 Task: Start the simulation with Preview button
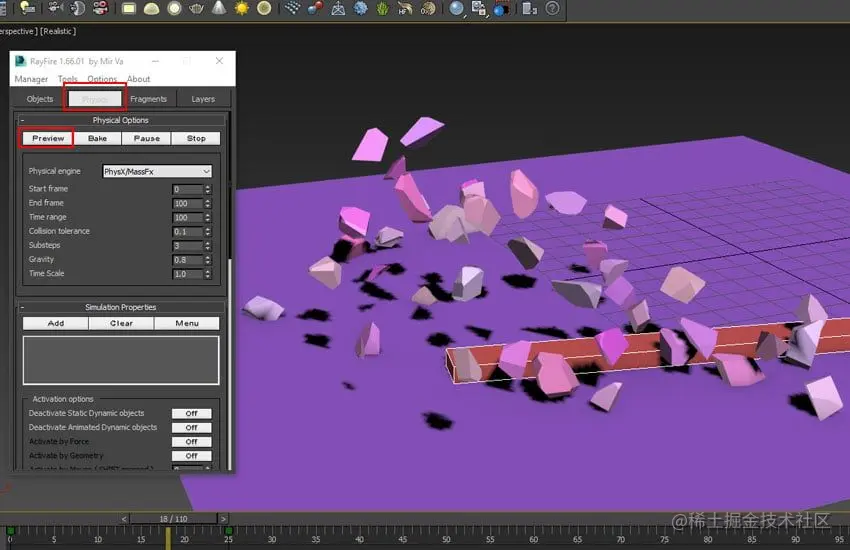pyautogui.click(x=48, y=139)
